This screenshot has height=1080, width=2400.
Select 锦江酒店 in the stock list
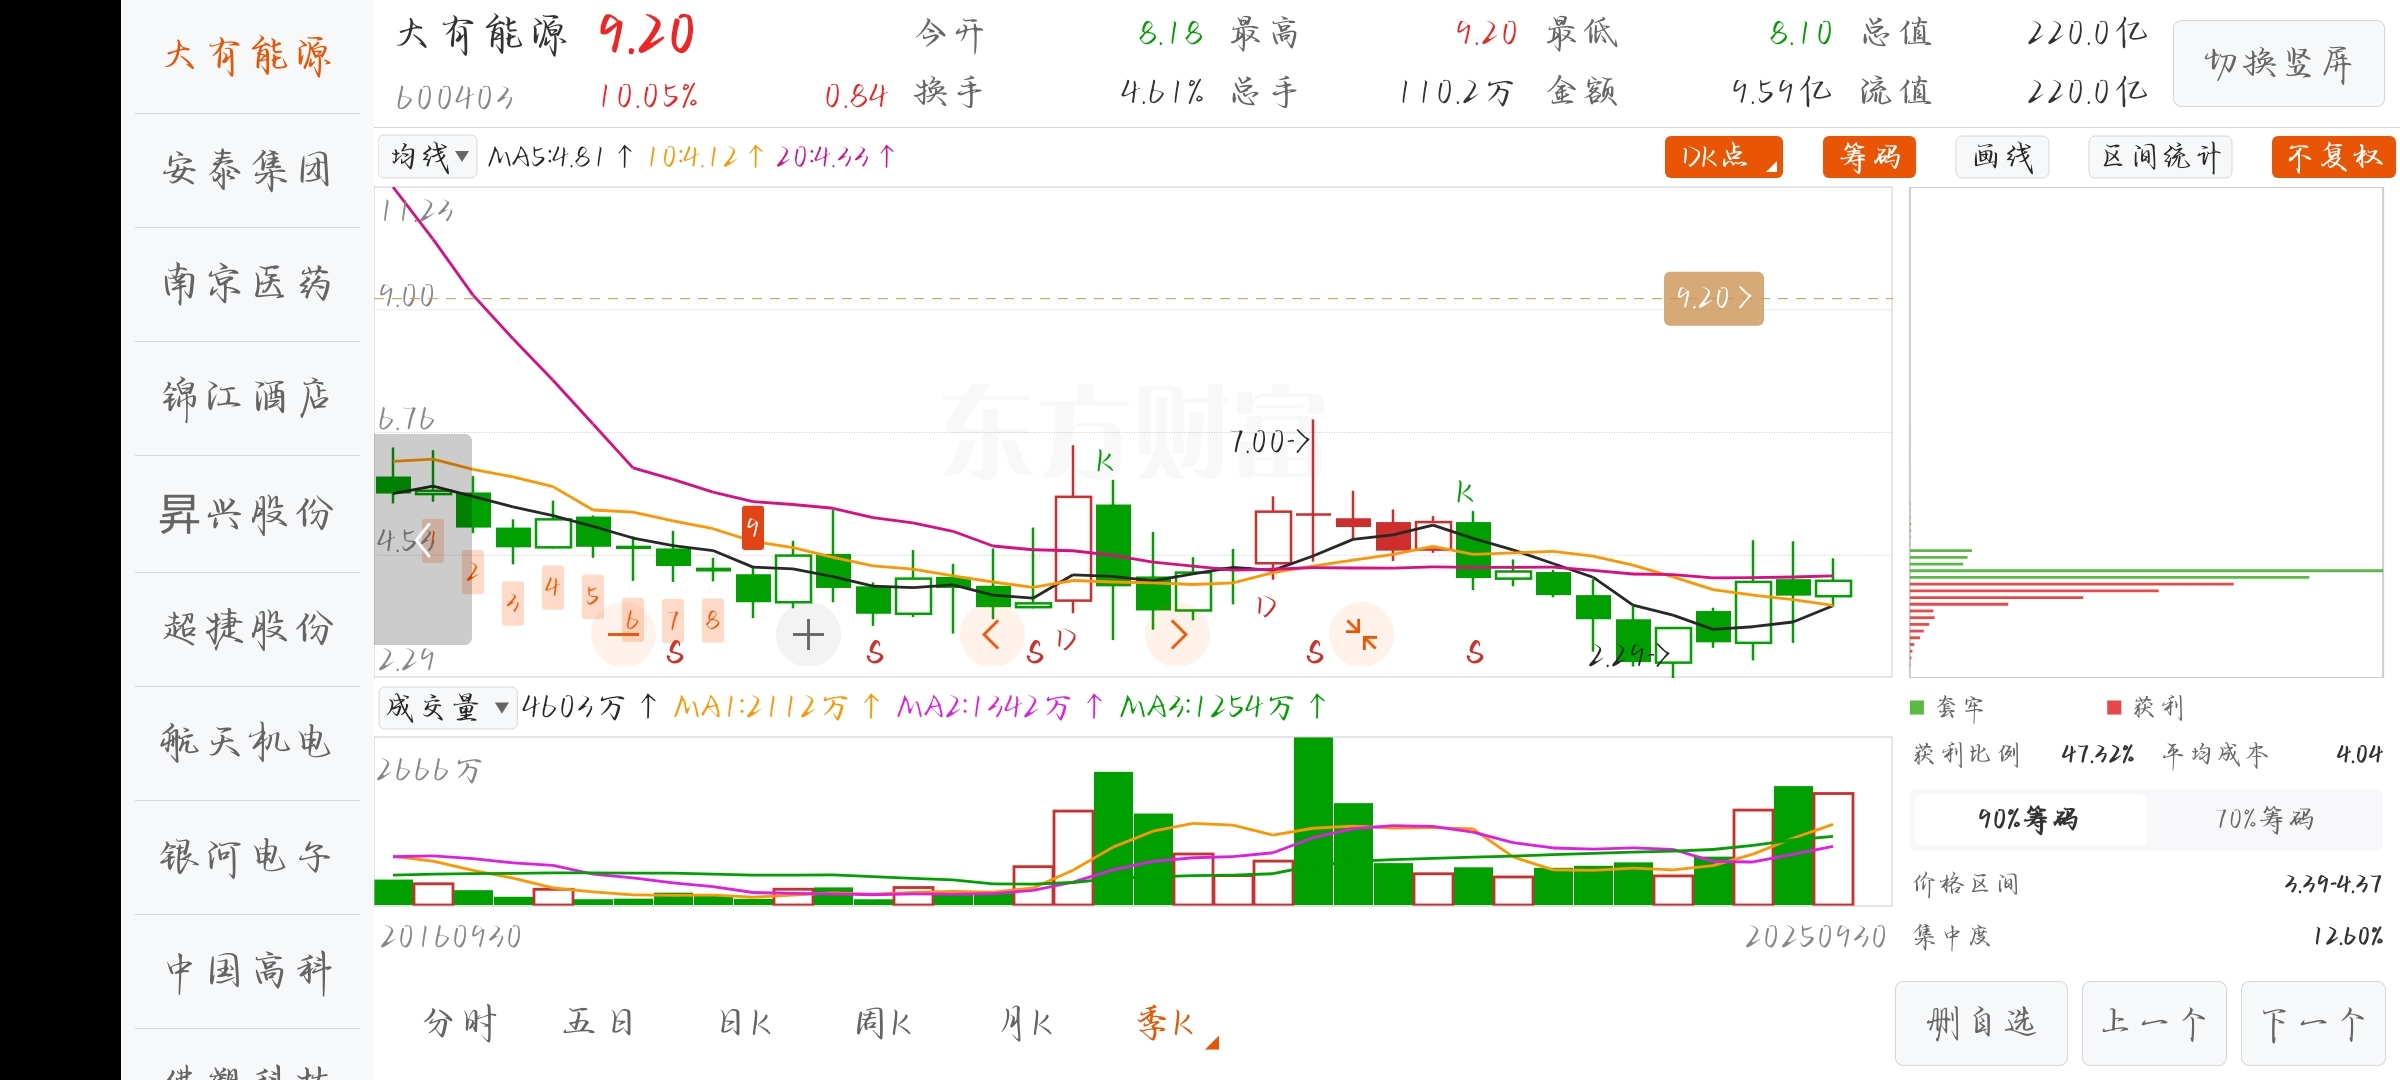tap(246, 398)
